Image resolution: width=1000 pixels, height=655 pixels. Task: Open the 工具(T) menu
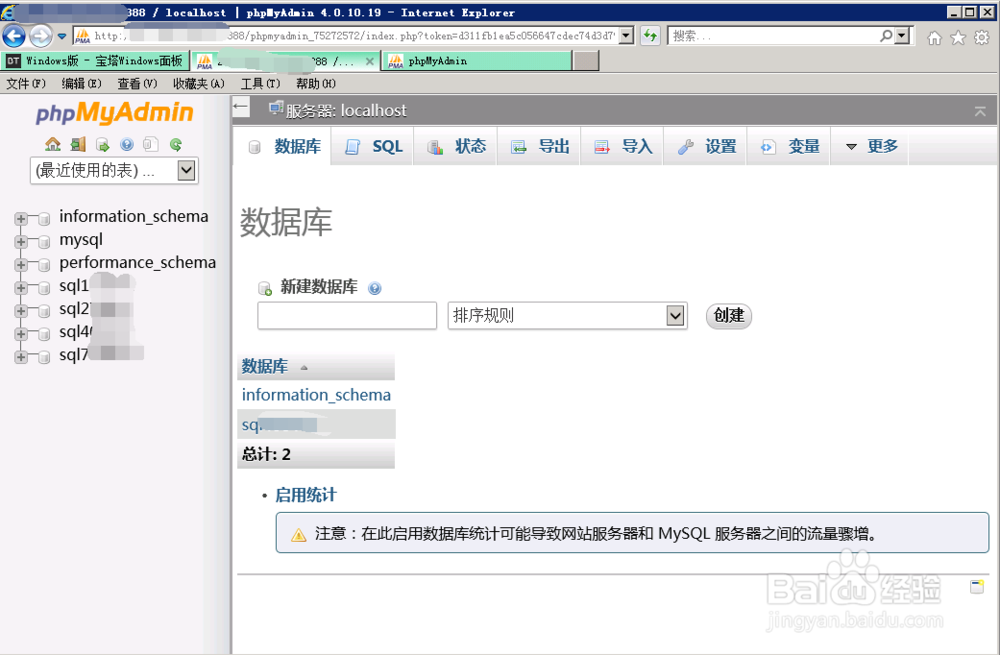pos(260,84)
